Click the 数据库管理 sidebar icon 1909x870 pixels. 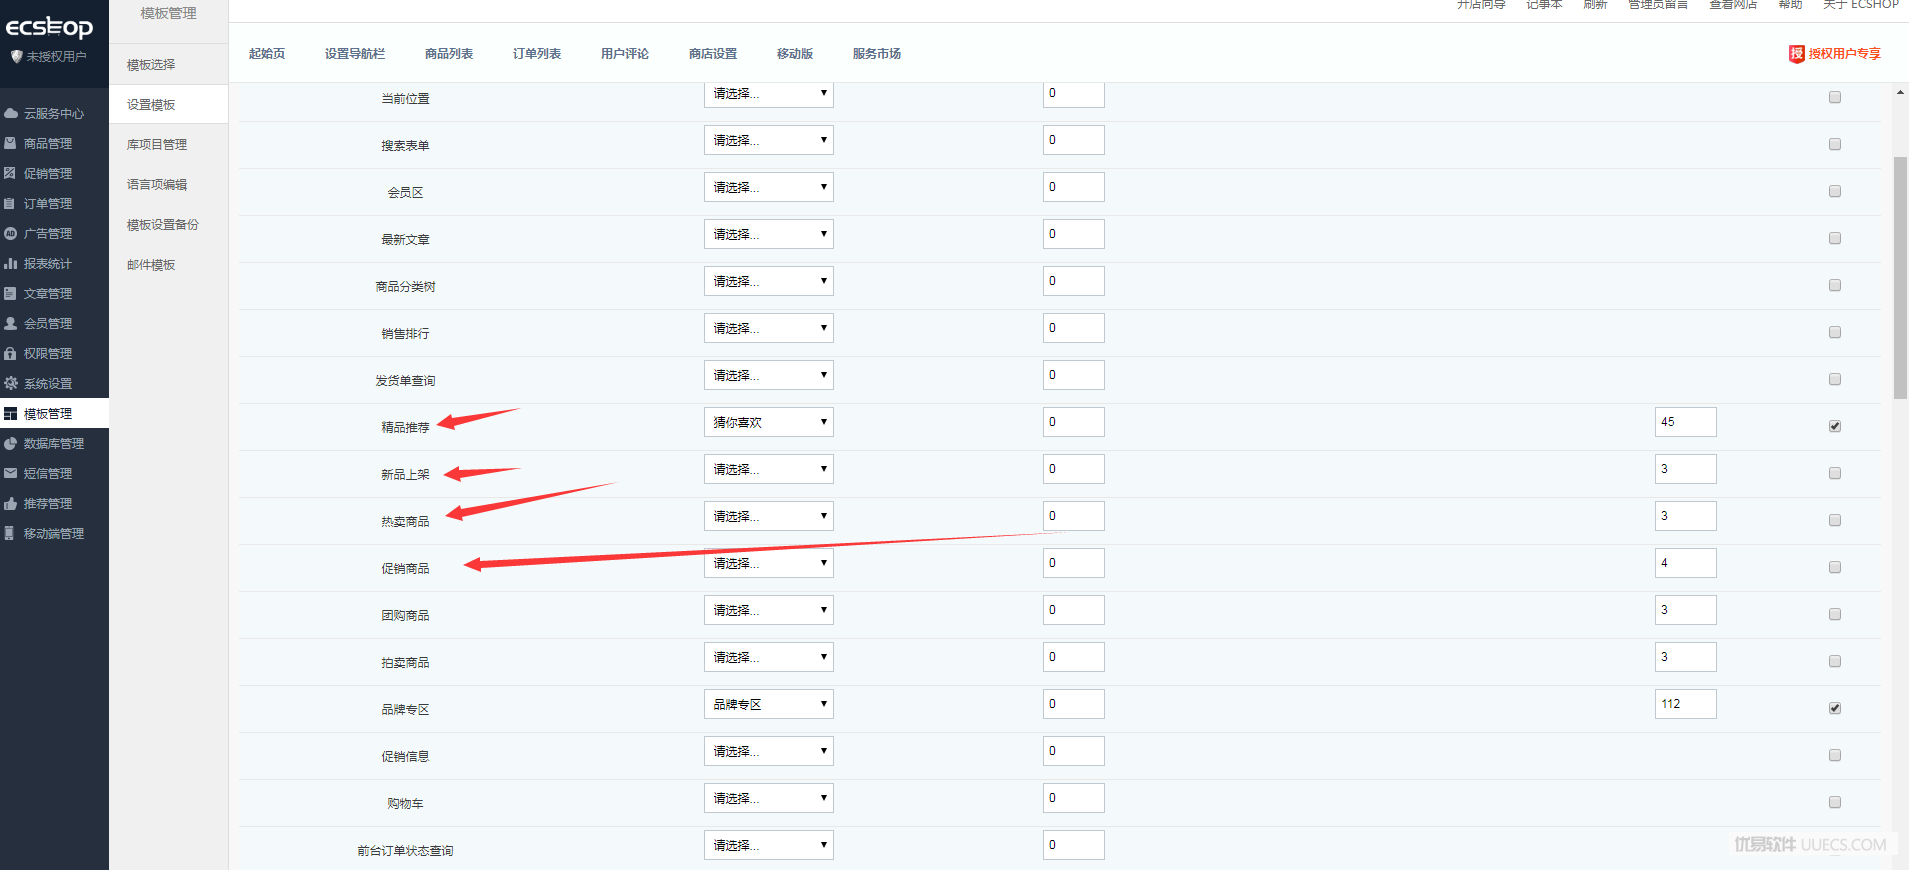pyautogui.click(x=11, y=444)
